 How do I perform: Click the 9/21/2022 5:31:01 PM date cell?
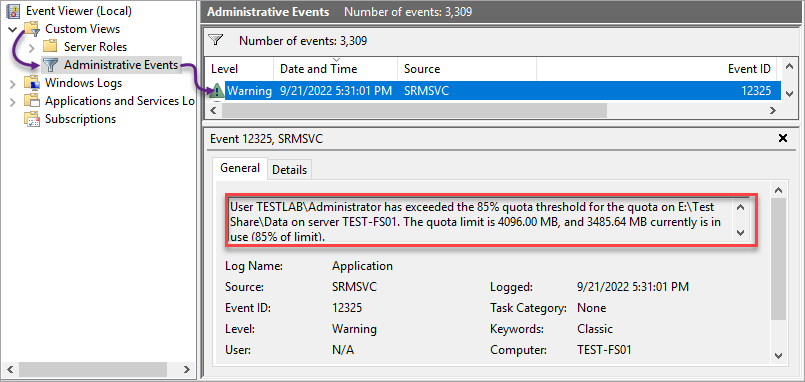tap(336, 91)
